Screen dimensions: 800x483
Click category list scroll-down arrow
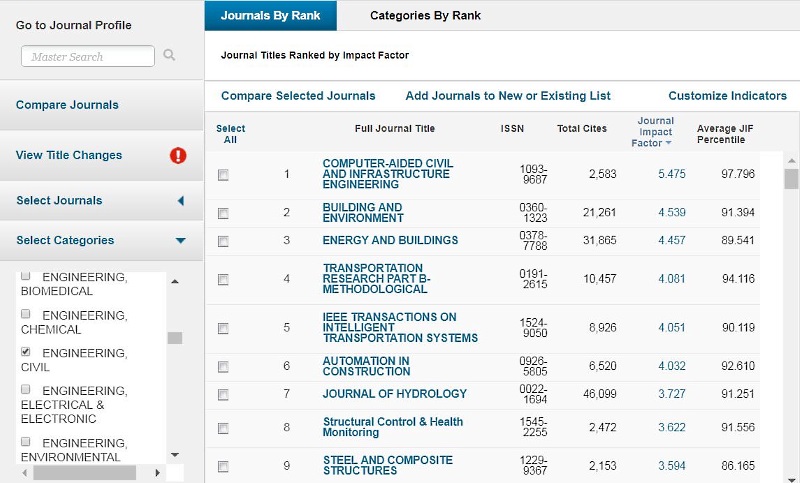(175, 454)
